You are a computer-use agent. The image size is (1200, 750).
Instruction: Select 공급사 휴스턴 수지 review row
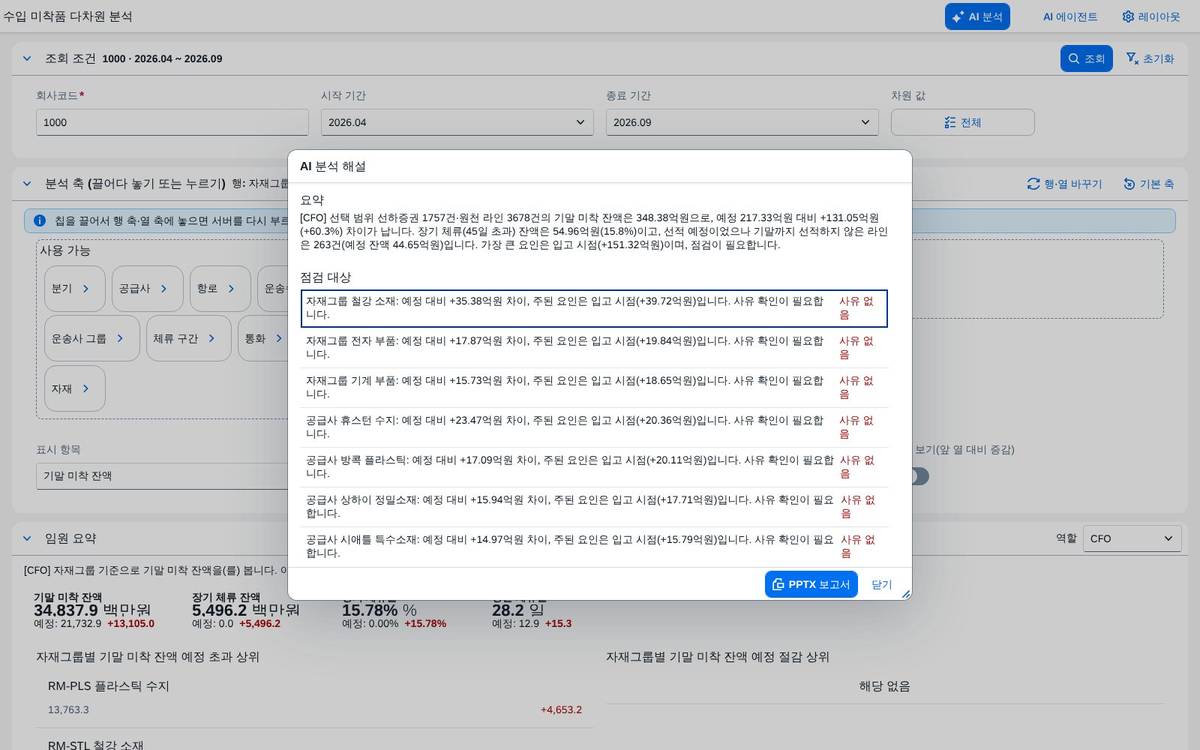coord(594,427)
